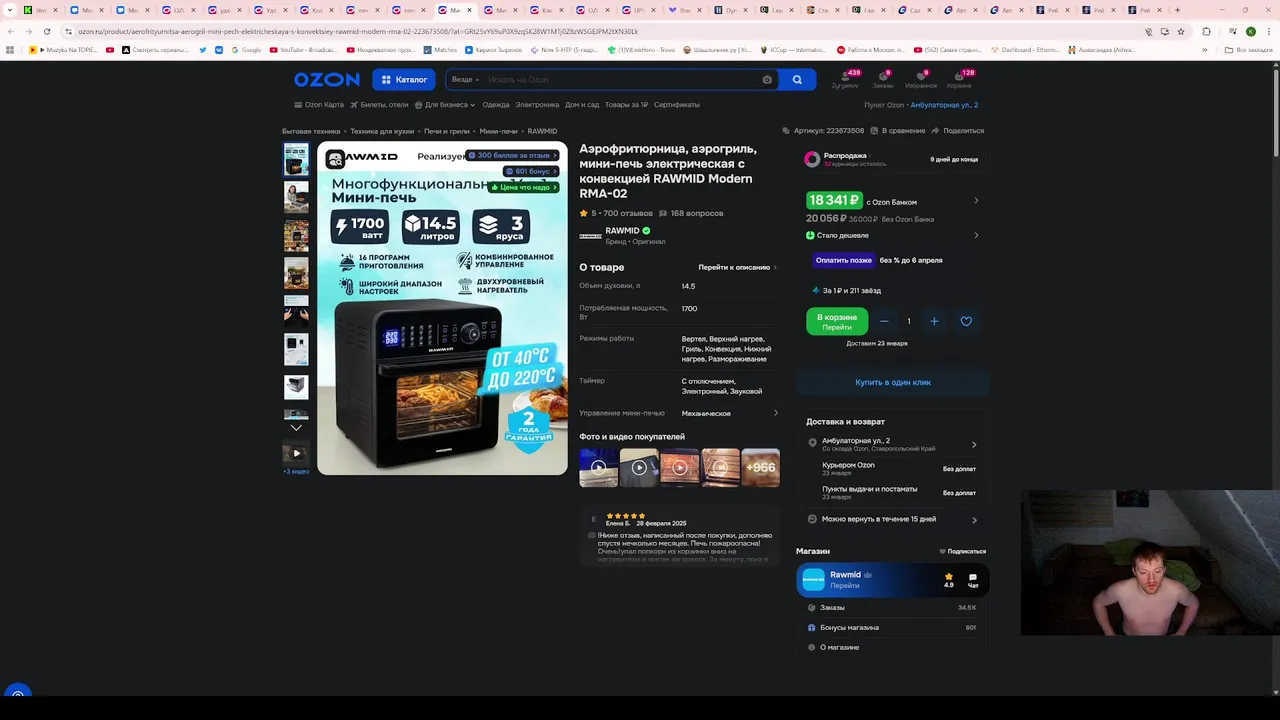Click the Поделиться share icon
The height and width of the screenshot is (720, 1280).
(958, 131)
